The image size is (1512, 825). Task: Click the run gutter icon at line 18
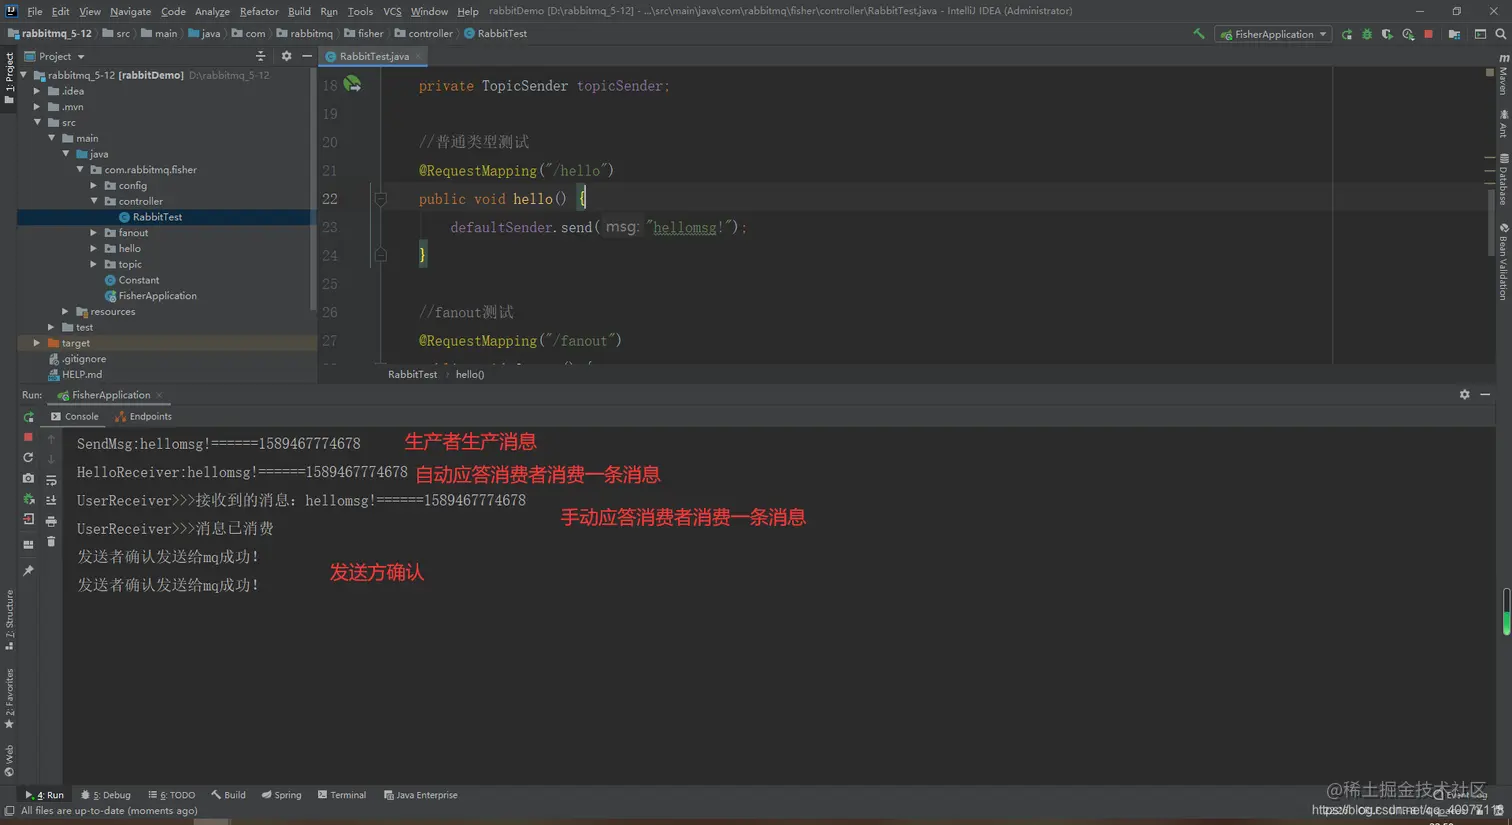(352, 85)
